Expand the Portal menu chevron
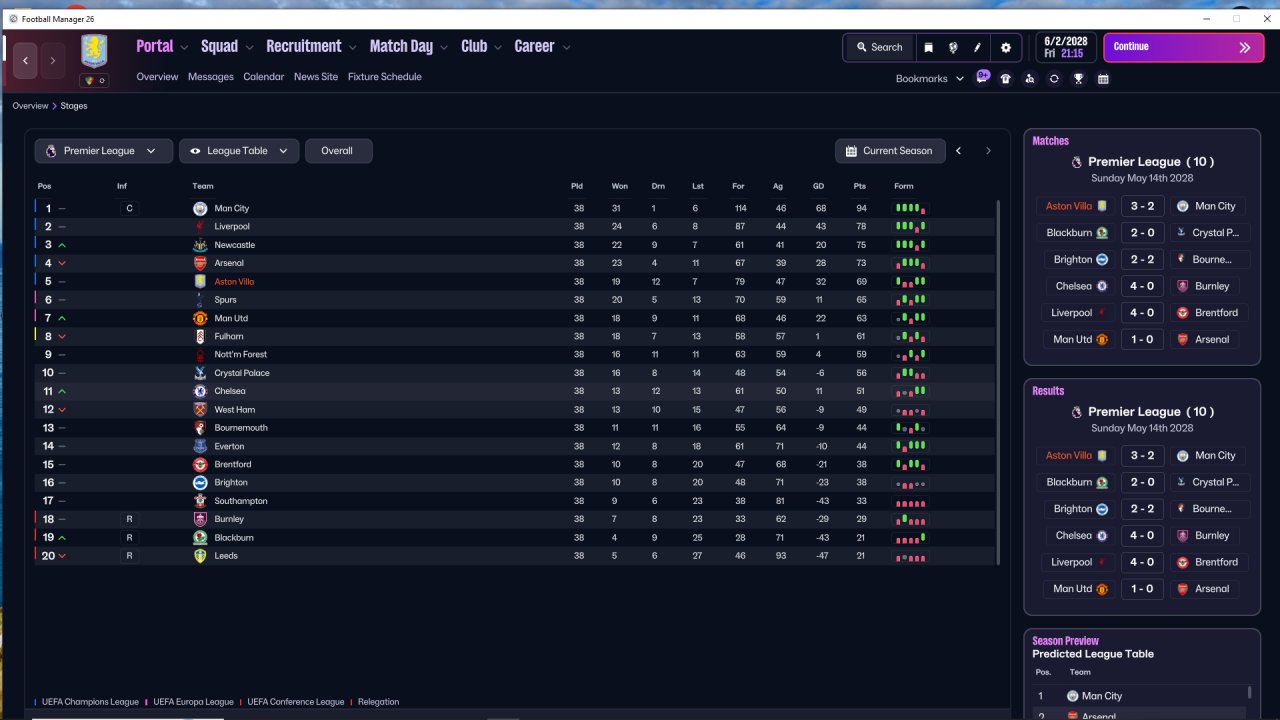This screenshot has width=1280, height=720. pos(184,47)
